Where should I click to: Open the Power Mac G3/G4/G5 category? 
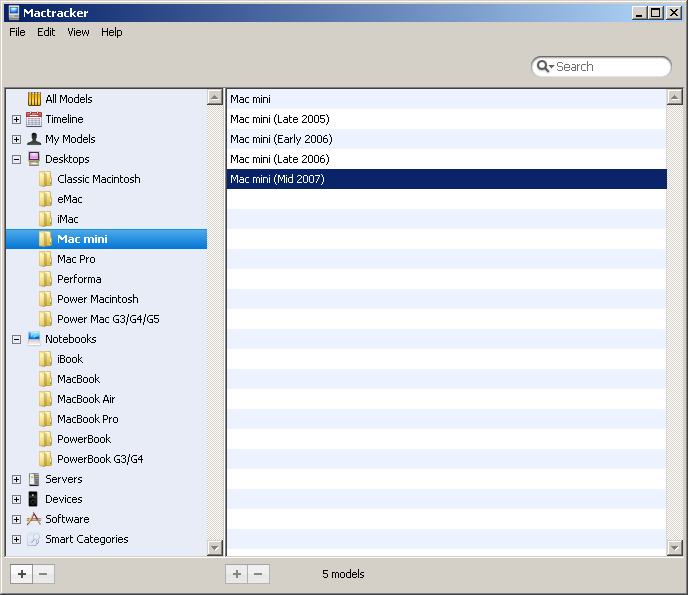point(108,319)
